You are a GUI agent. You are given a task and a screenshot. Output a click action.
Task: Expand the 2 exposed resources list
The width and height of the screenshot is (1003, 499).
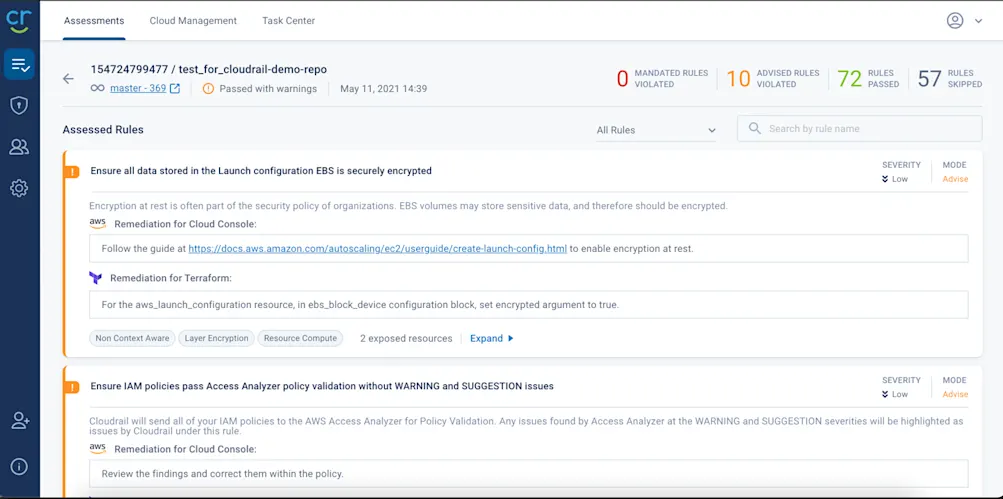click(492, 338)
